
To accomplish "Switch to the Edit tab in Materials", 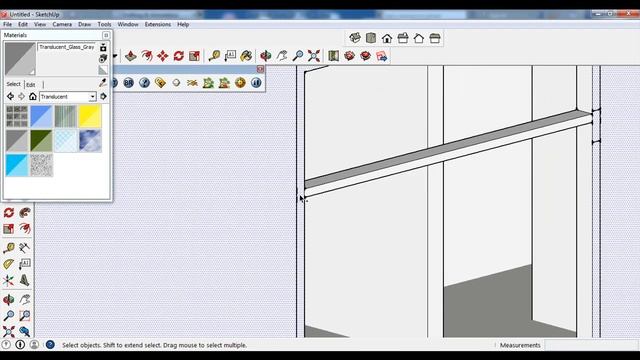I will [x=31, y=85].
